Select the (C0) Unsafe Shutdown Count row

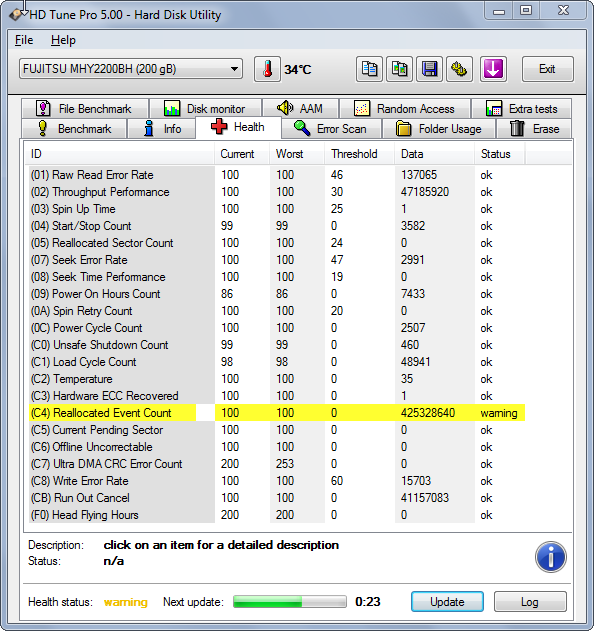[x=277, y=345]
